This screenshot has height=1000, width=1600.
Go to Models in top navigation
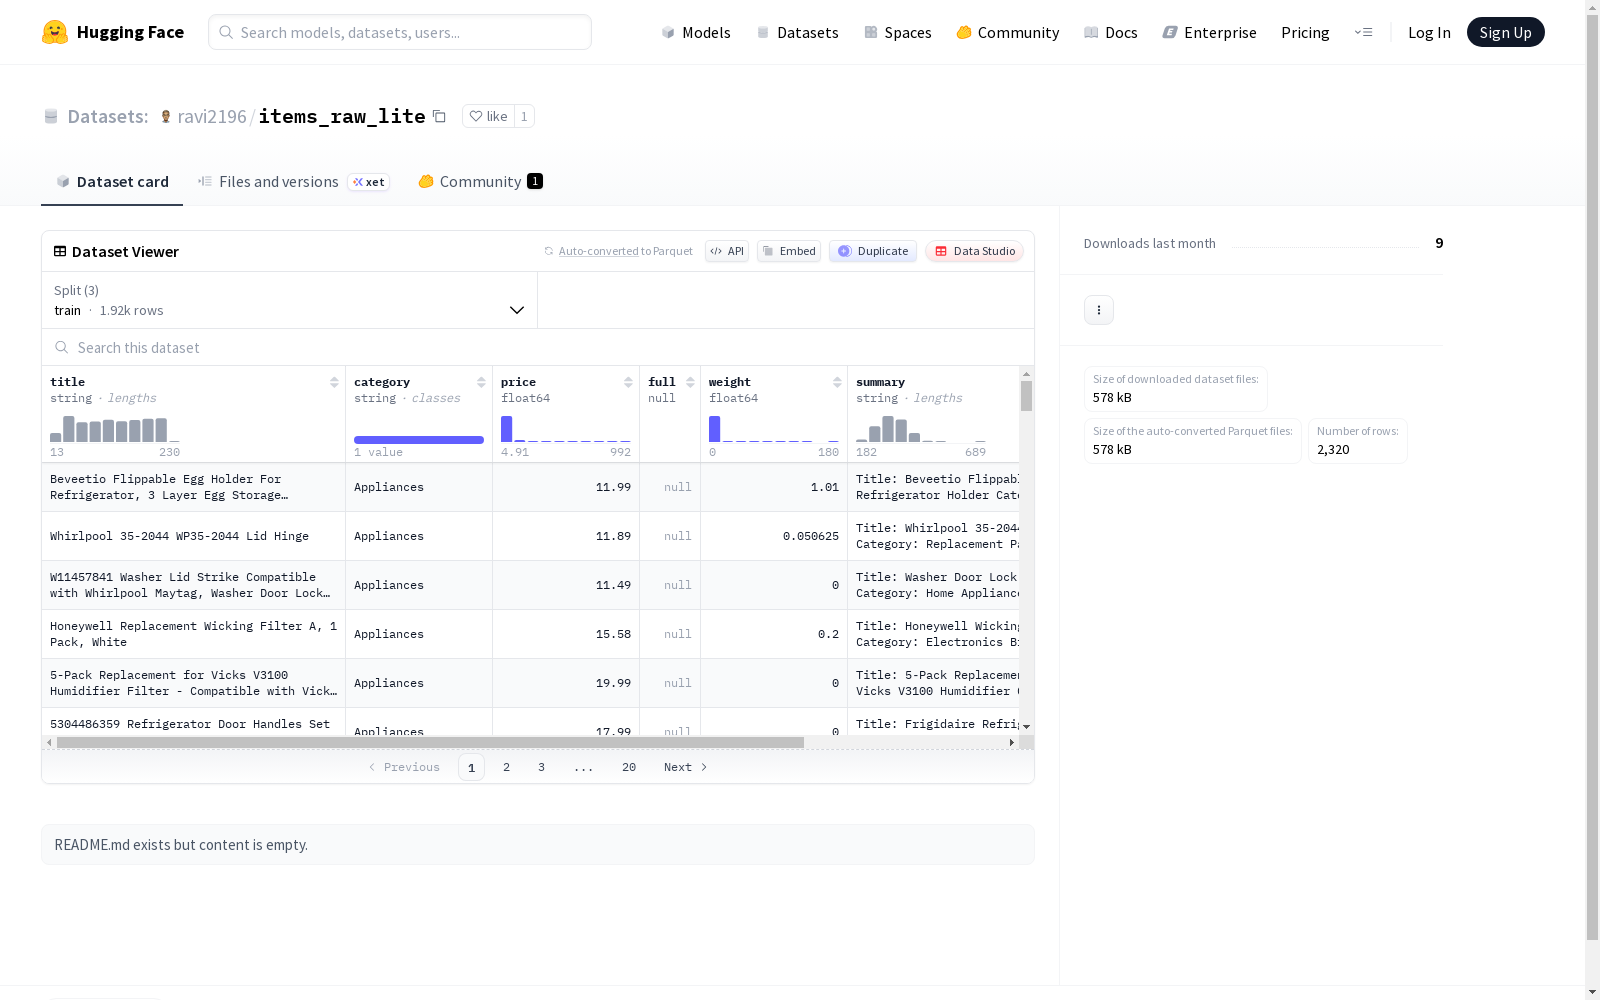pos(696,32)
